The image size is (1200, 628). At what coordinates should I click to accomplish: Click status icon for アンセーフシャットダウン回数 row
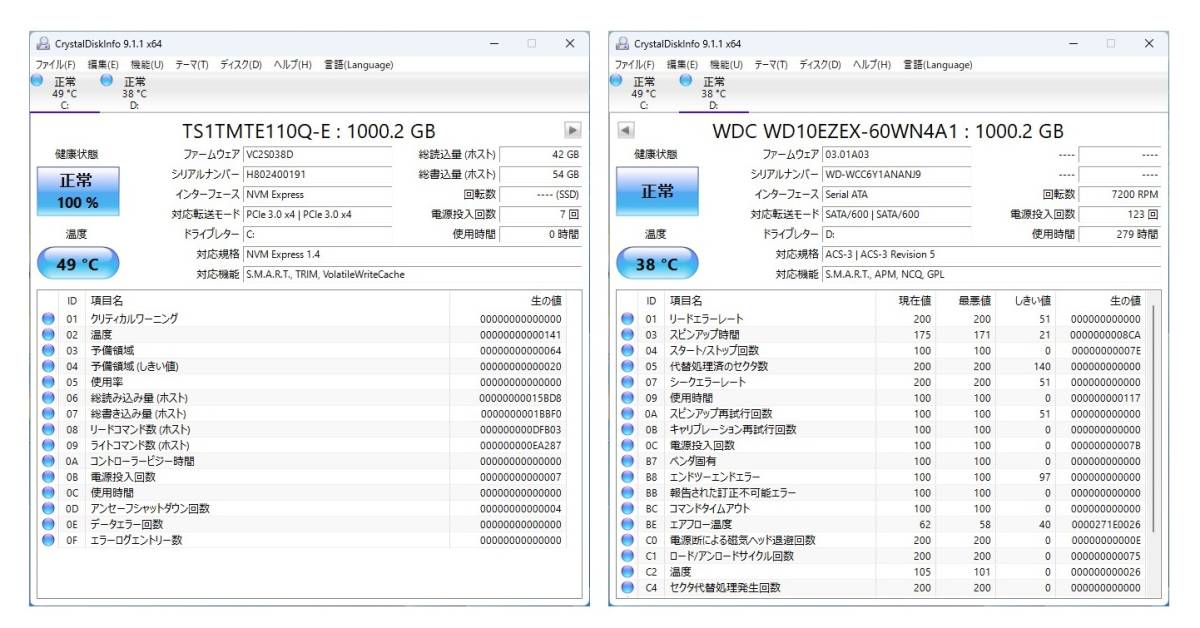pos(48,508)
